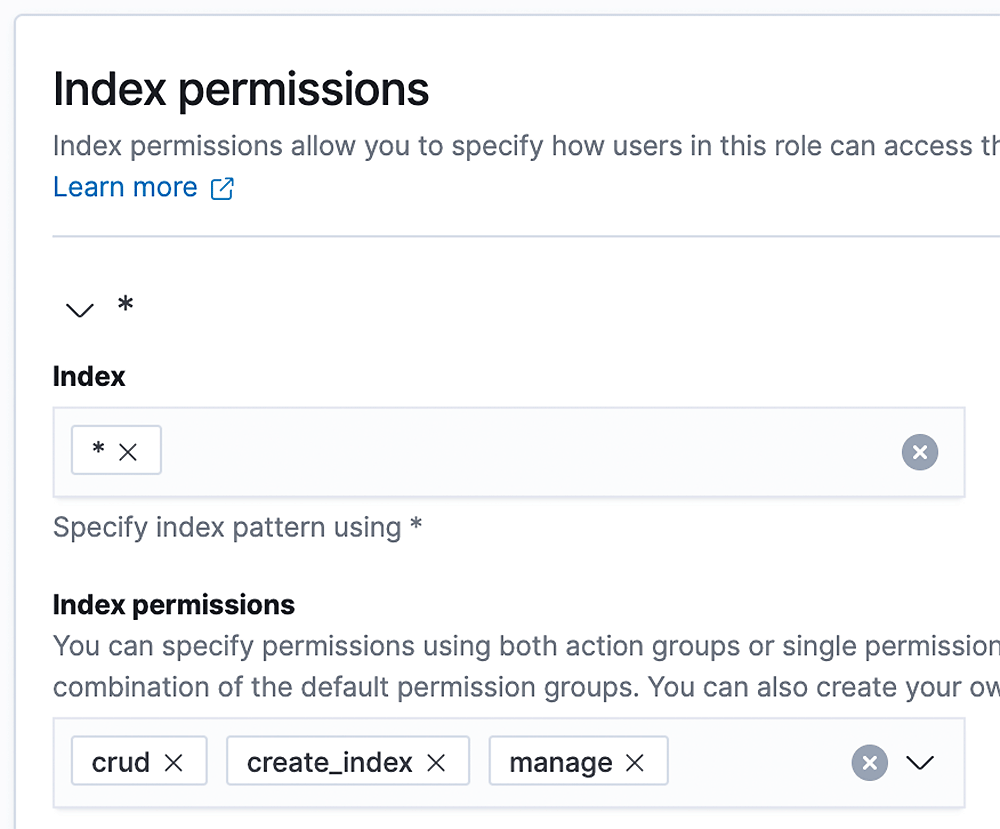Select the create_index chip label
Viewport: 1000px width, 829px height.
(x=329, y=763)
